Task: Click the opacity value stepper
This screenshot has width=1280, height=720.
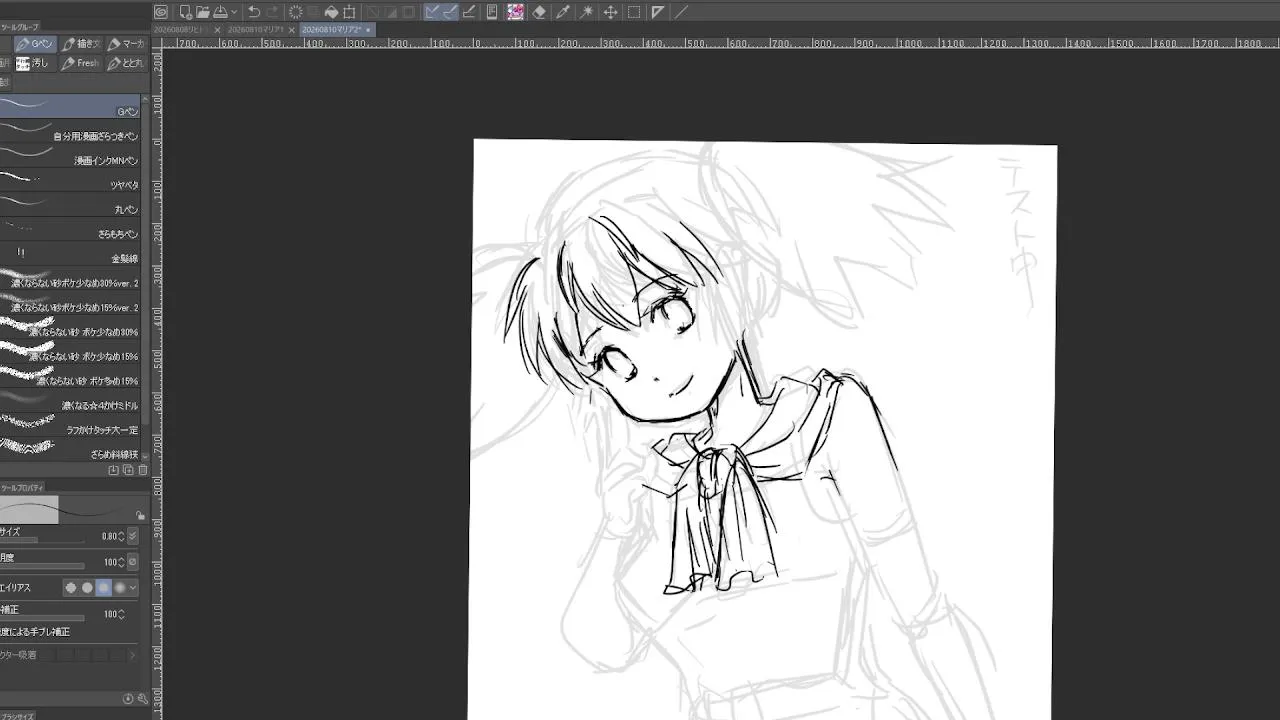Action: coord(121,562)
